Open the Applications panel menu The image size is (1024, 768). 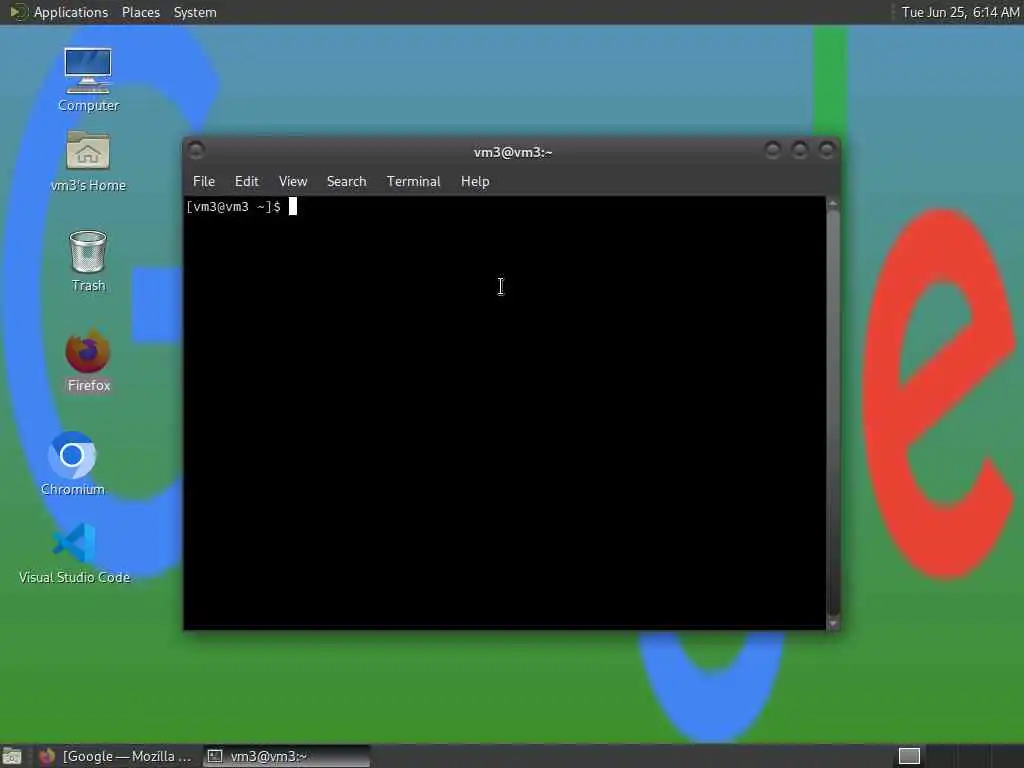tap(71, 12)
